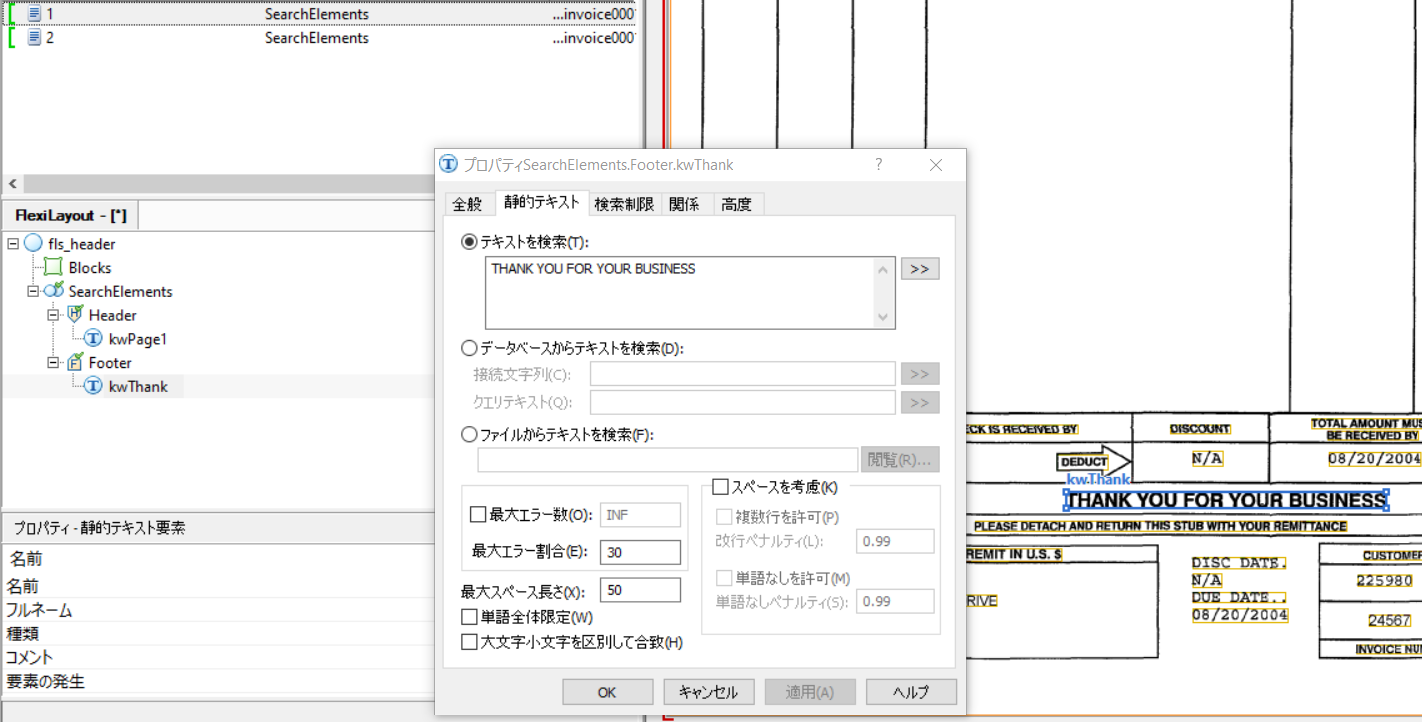Click the max error ratio field showing 30
The width and height of the screenshot is (1422, 722).
pos(640,552)
